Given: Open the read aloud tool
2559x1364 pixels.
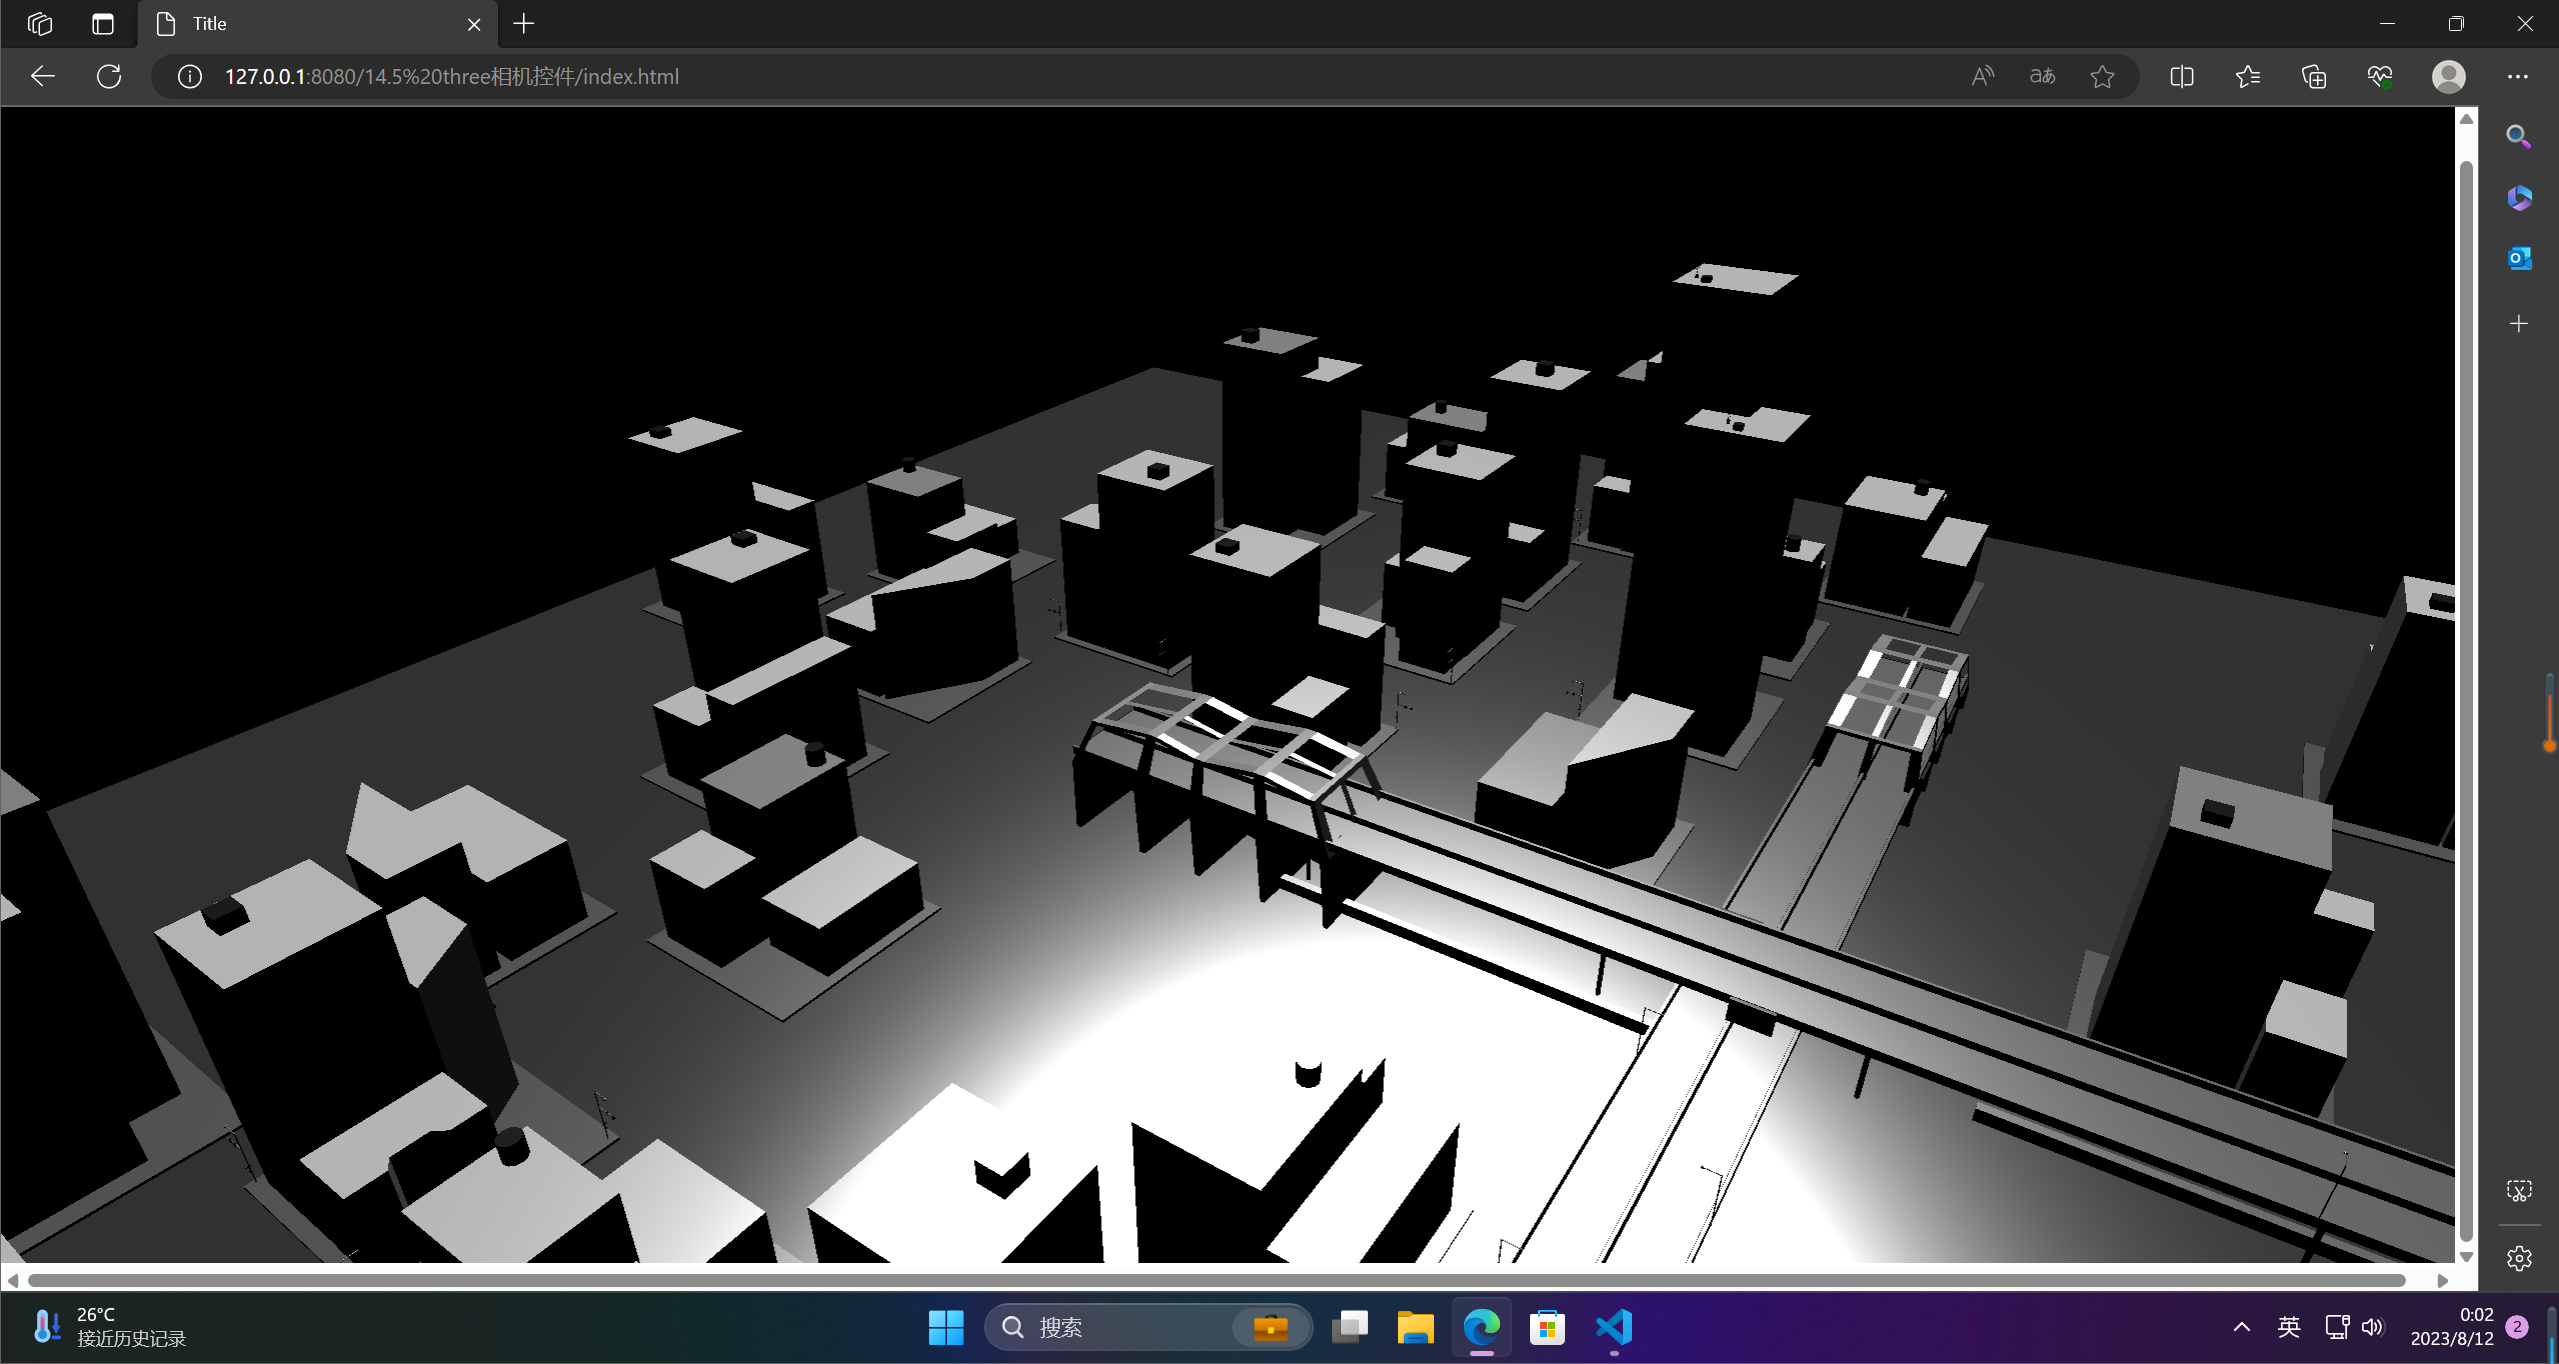Looking at the screenshot, I should tap(1981, 76).
